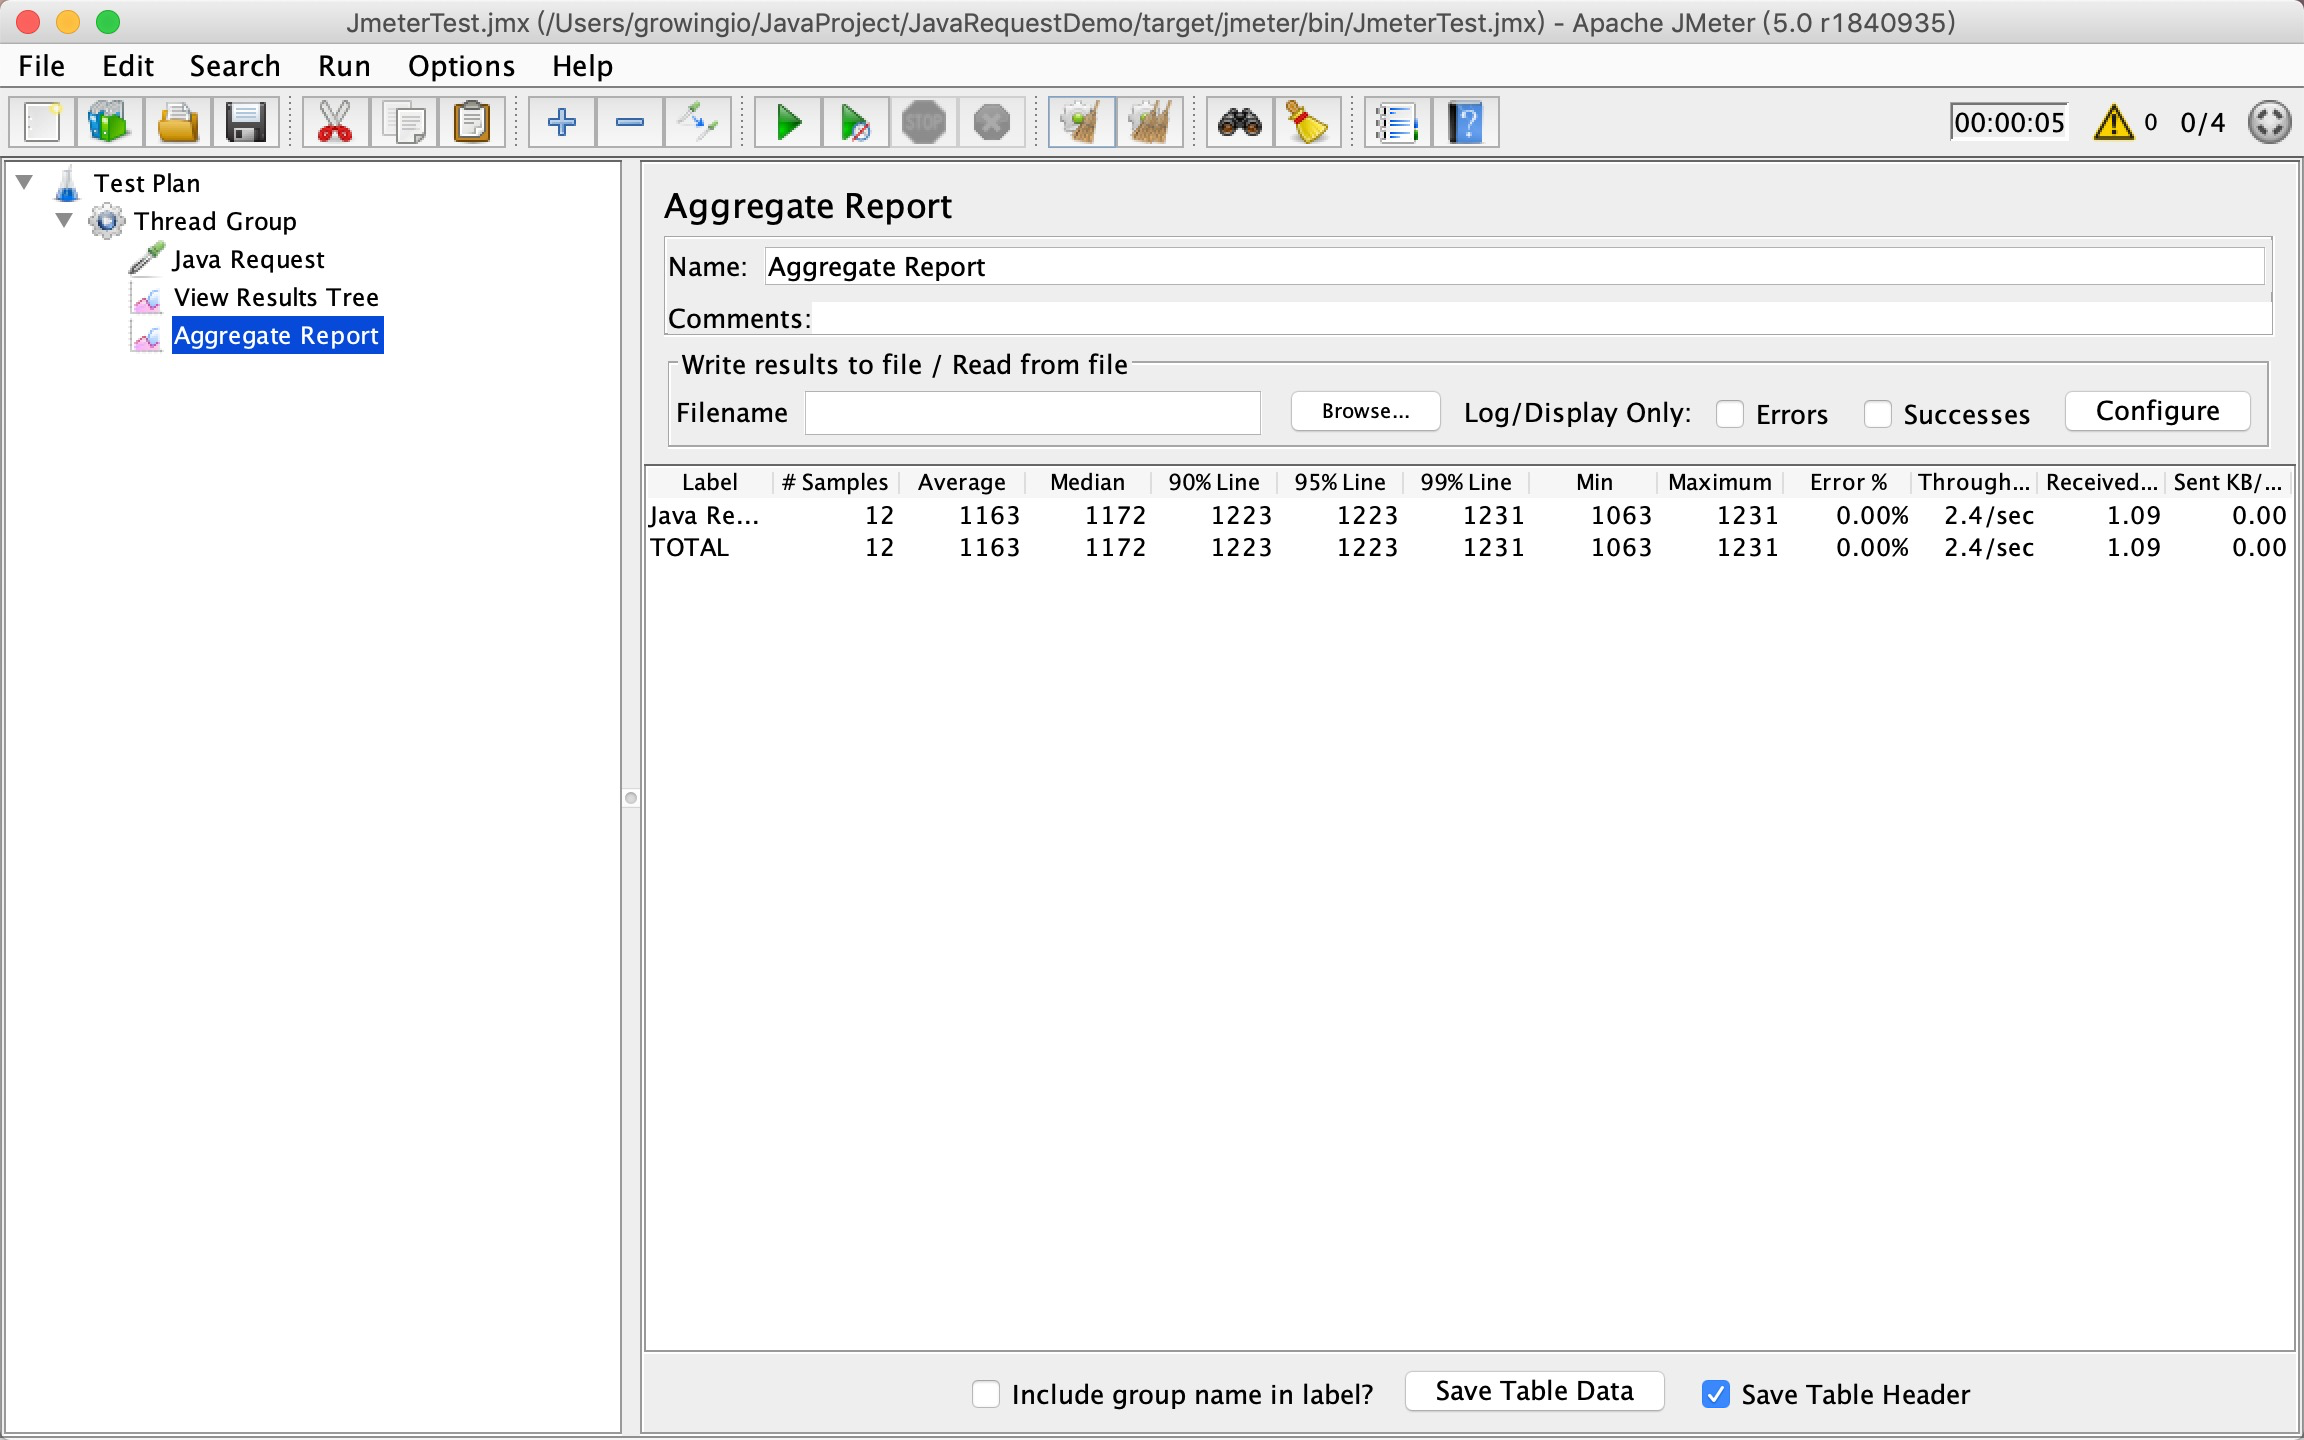The height and width of the screenshot is (1440, 2304).
Task: Open the Edit menu
Action: pyautogui.click(x=128, y=66)
